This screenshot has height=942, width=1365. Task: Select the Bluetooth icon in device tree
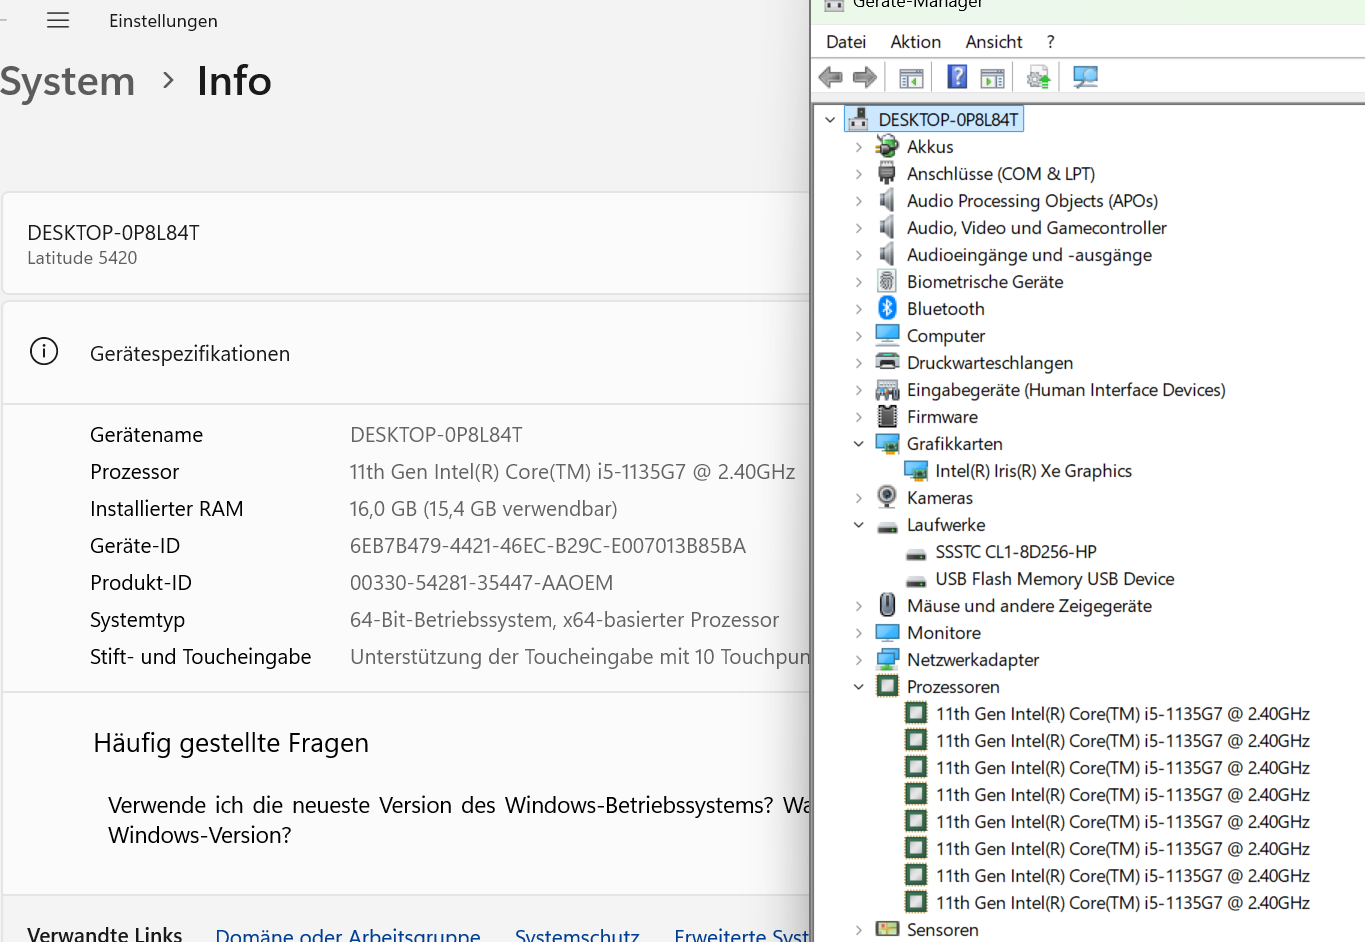[887, 308]
